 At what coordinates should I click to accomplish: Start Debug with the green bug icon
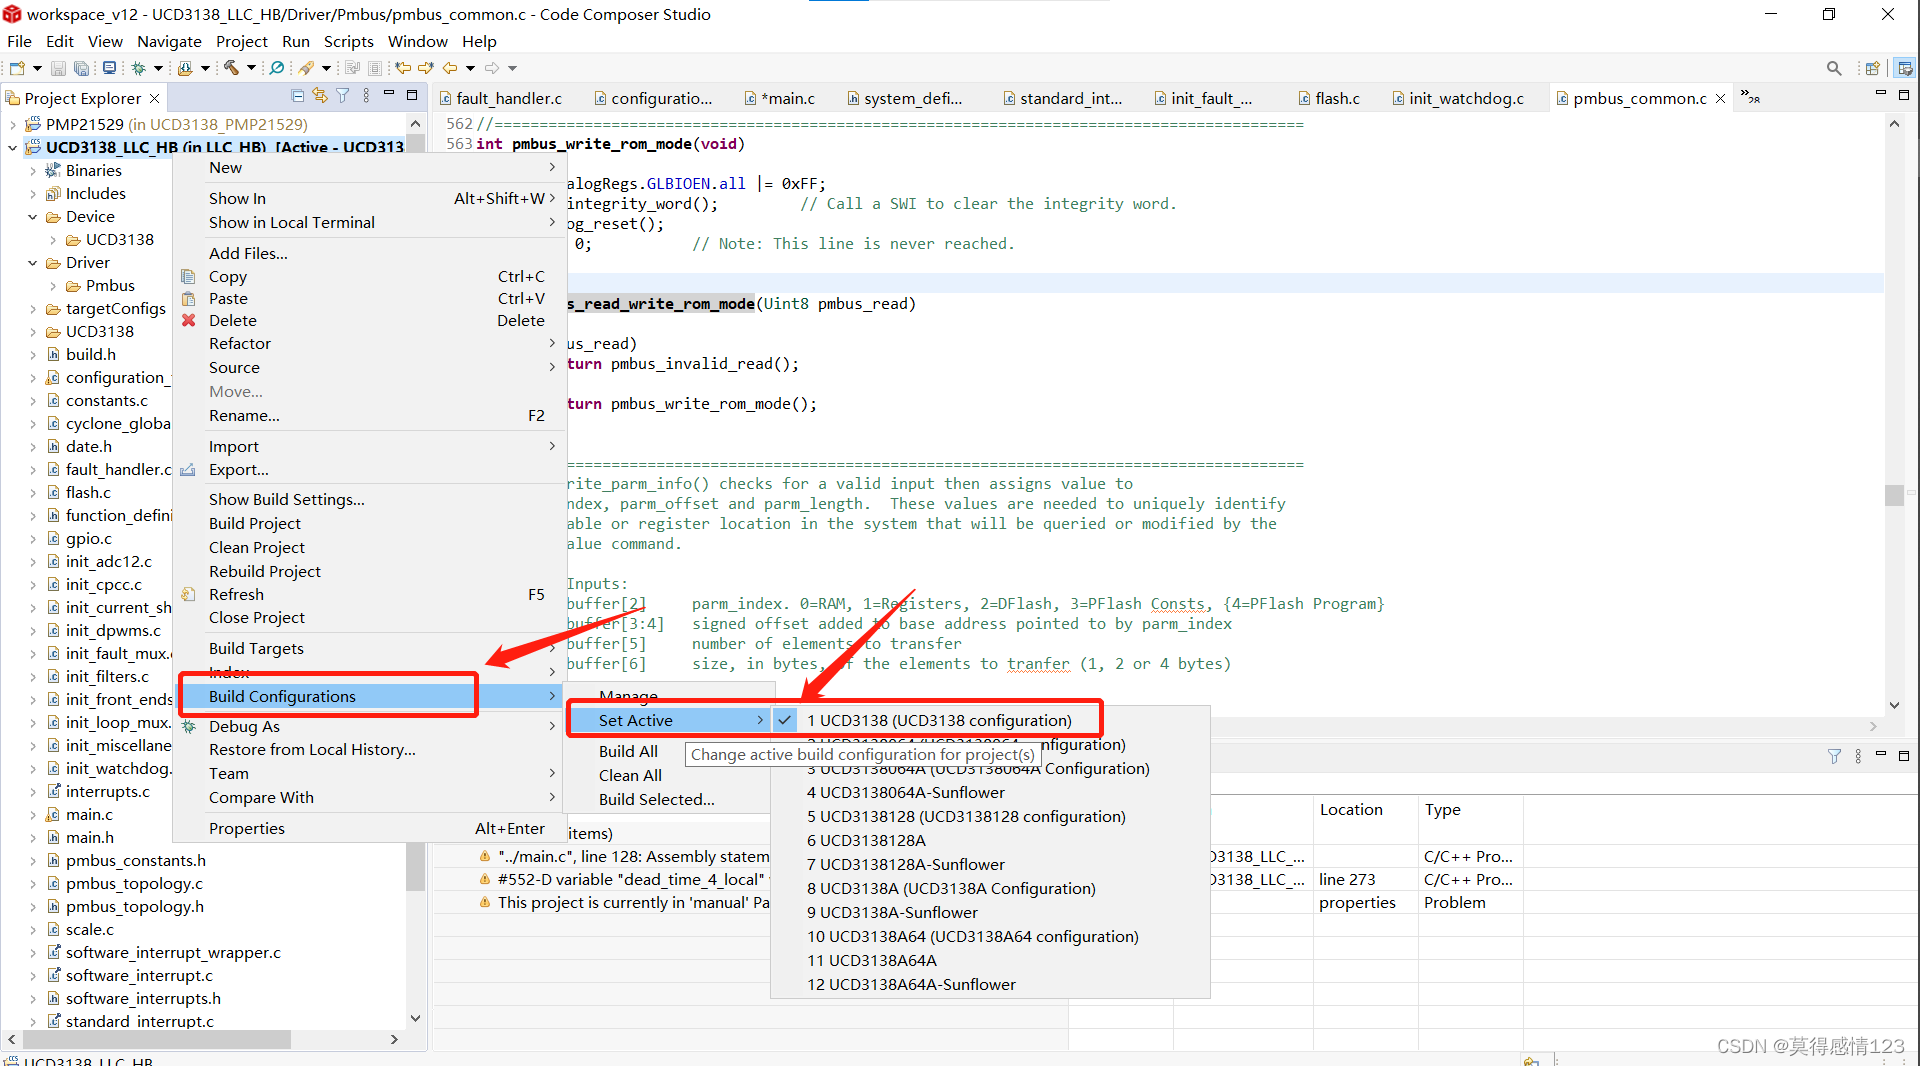139,68
